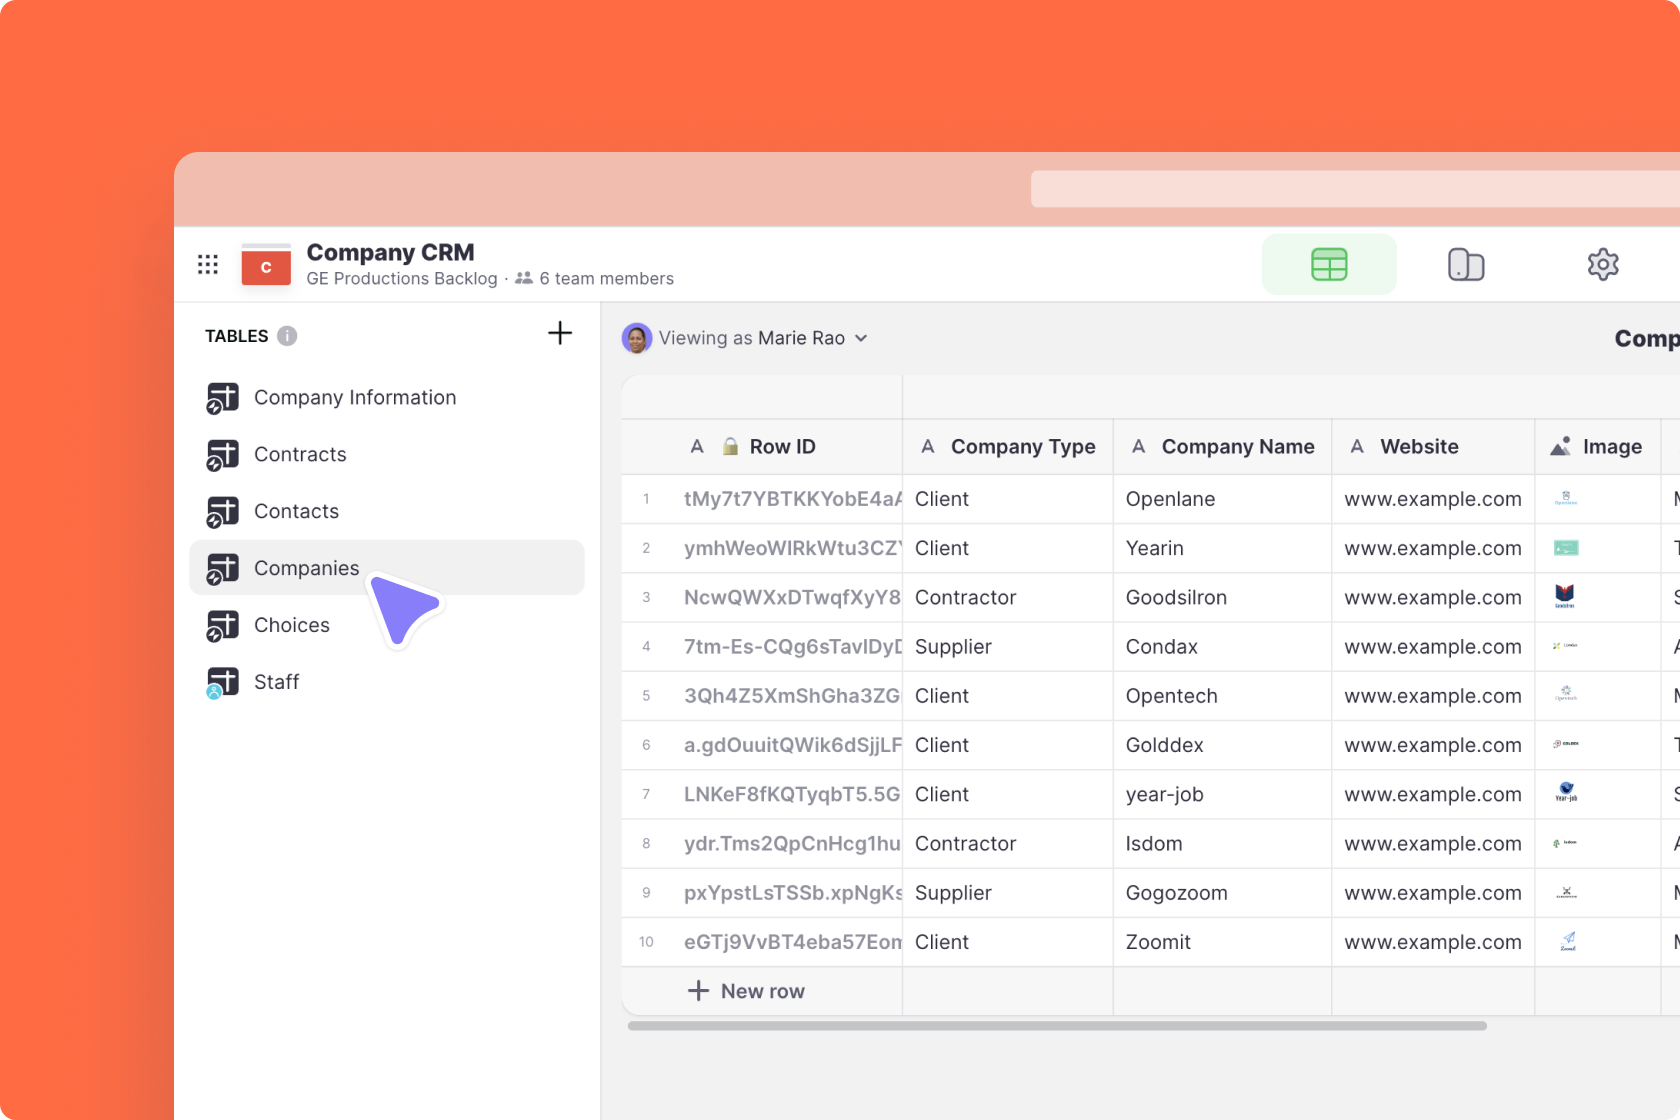Image resolution: width=1680 pixels, height=1120 pixels.
Task: Switch to the data table view icon
Action: point(1328,264)
